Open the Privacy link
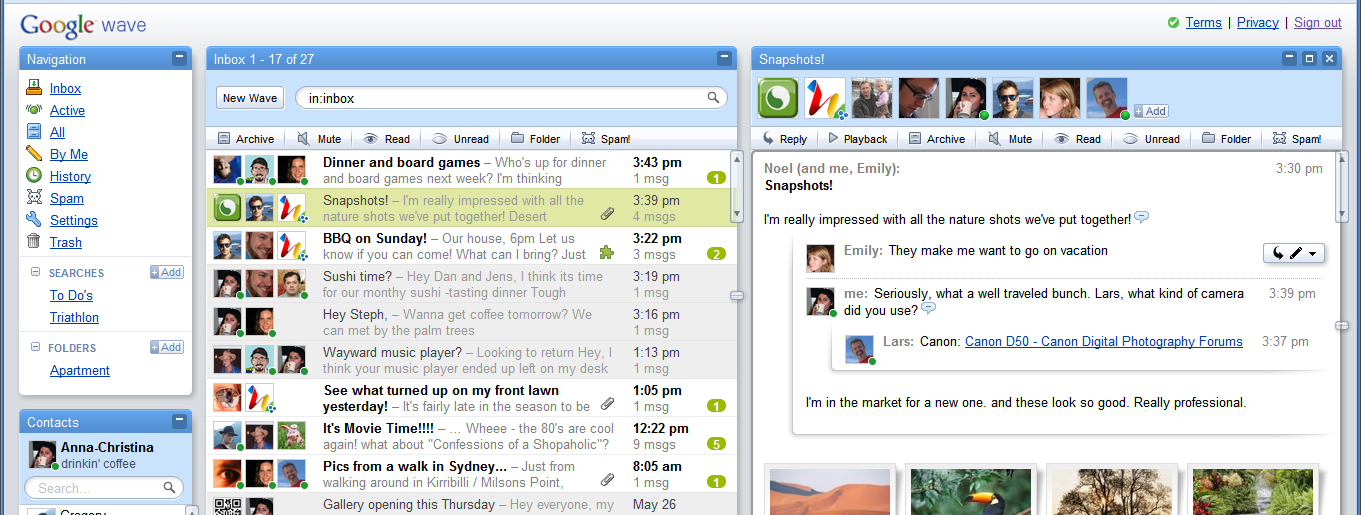1361x515 pixels. pyautogui.click(x=1258, y=22)
